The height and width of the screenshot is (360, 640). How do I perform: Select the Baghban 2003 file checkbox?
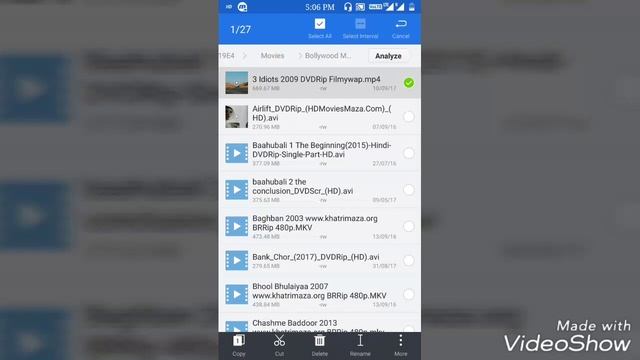pyautogui.click(x=409, y=227)
